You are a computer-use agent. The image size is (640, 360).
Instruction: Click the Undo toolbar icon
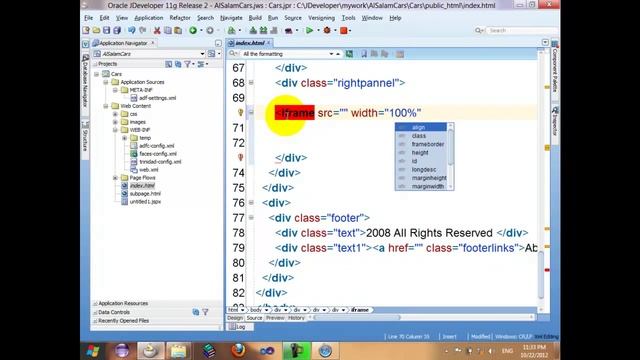(x=131, y=30)
